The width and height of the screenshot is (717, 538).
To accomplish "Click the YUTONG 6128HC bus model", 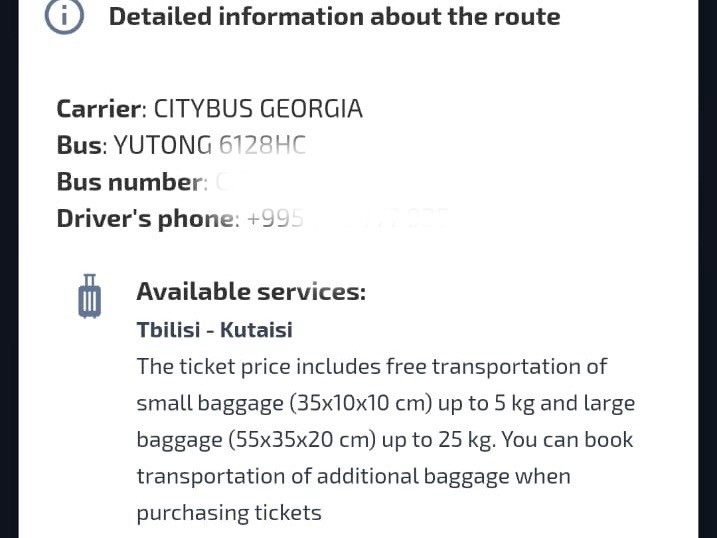I will pos(209,145).
